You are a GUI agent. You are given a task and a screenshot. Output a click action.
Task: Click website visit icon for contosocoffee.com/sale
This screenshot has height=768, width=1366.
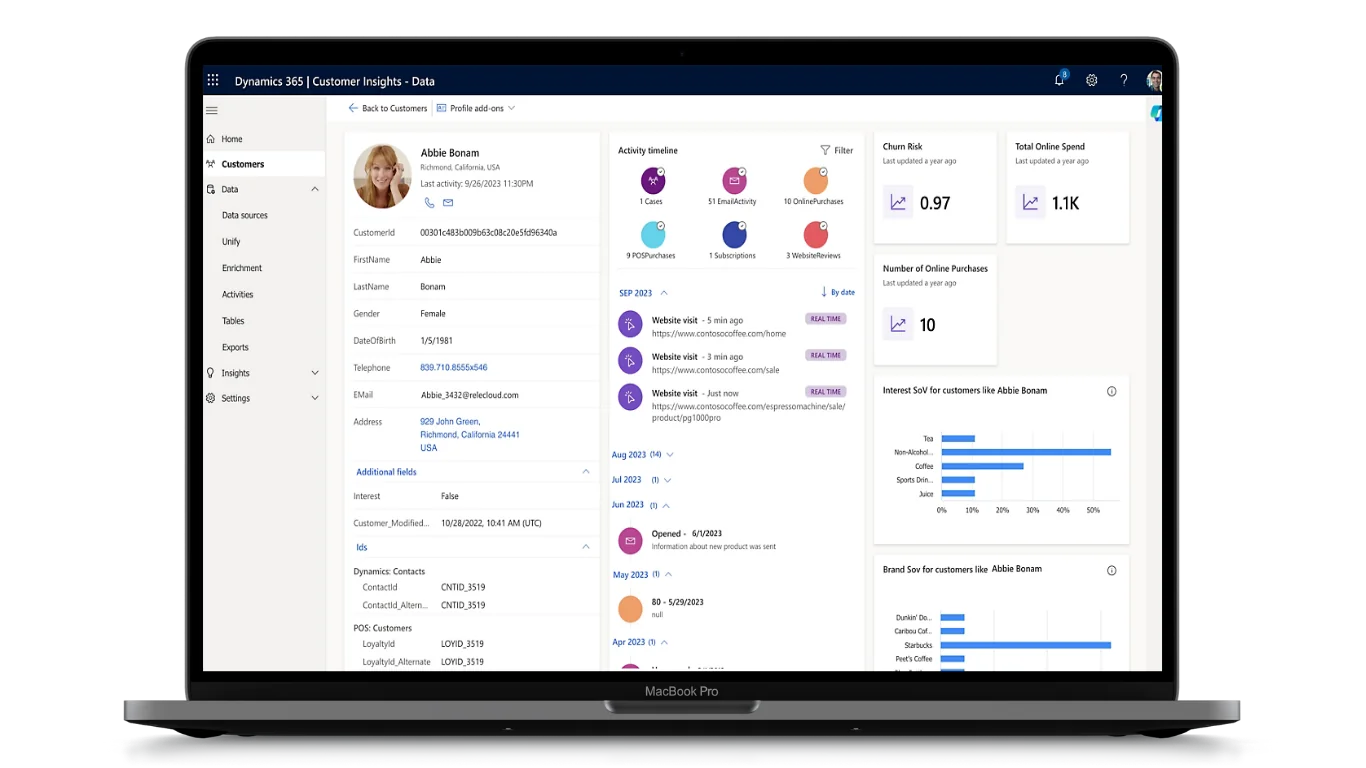(629, 360)
